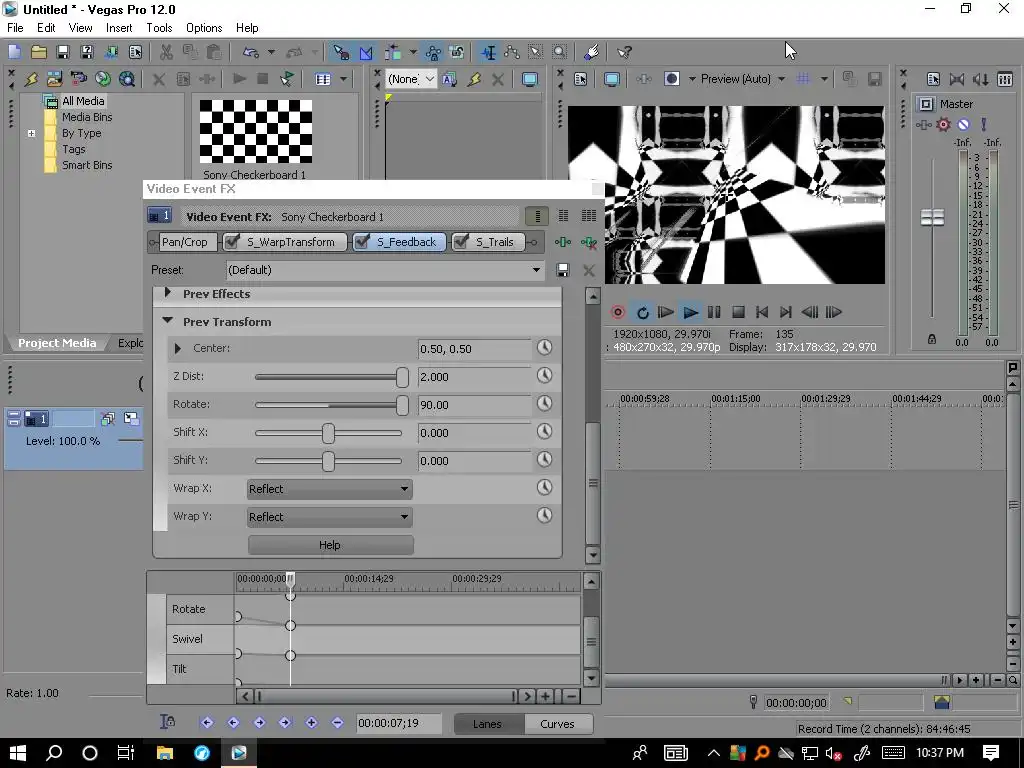Click the Stop button under the preview
The height and width of the screenshot is (768, 1024).
click(738, 312)
